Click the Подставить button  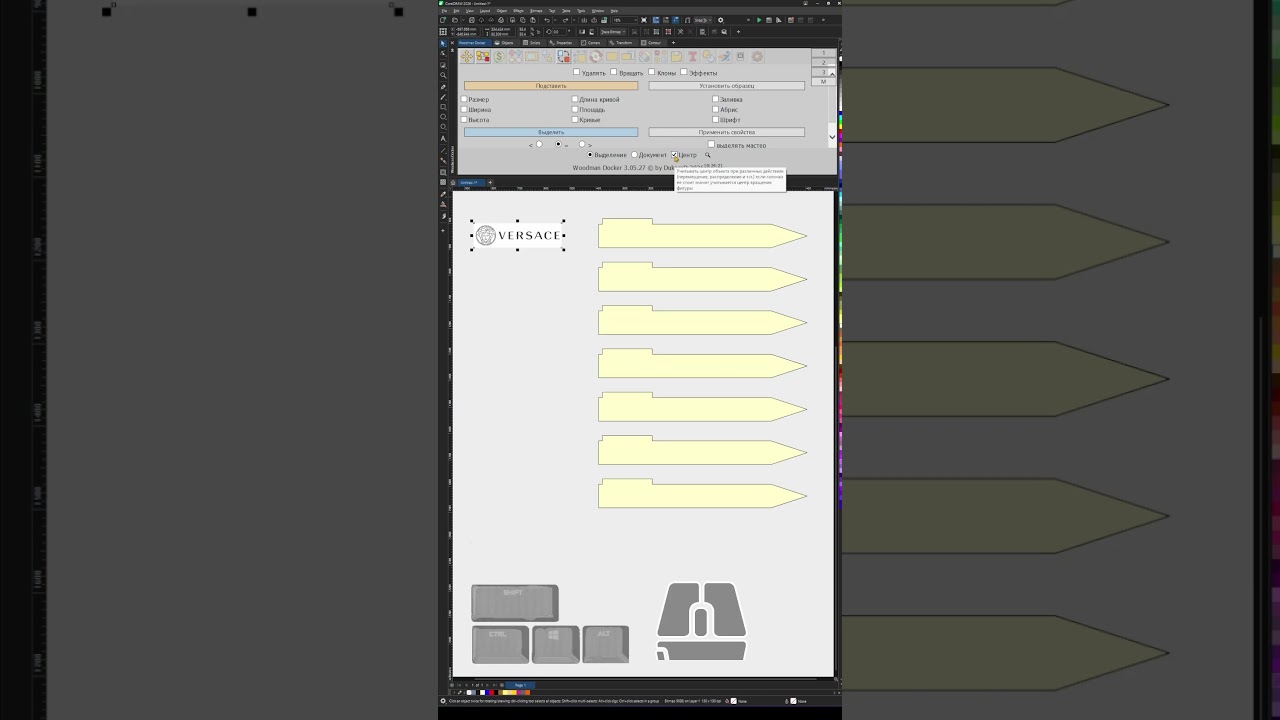point(551,86)
